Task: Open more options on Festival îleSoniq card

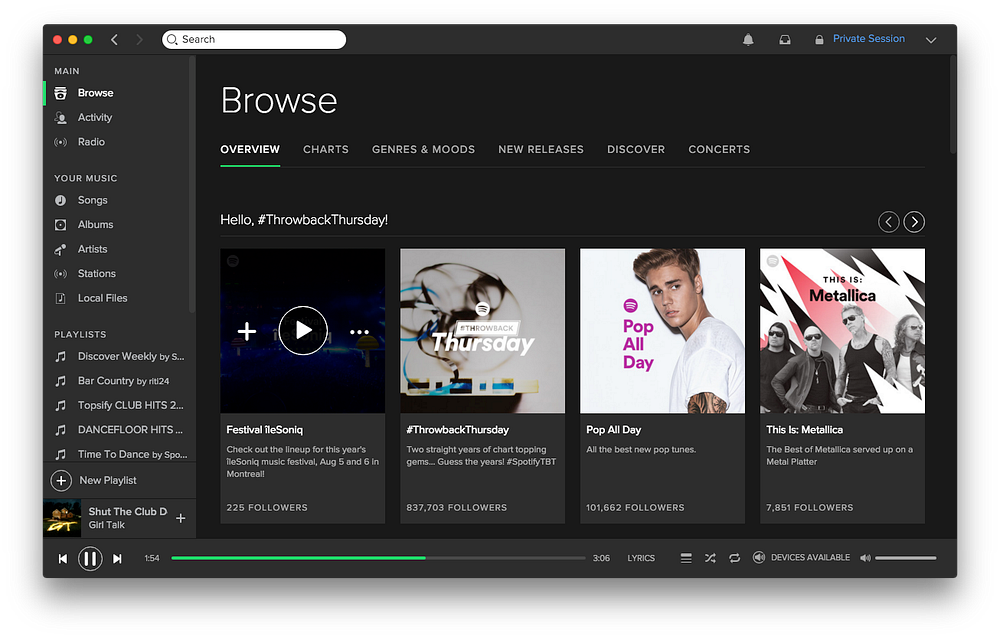Action: click(x=360, y=332)
